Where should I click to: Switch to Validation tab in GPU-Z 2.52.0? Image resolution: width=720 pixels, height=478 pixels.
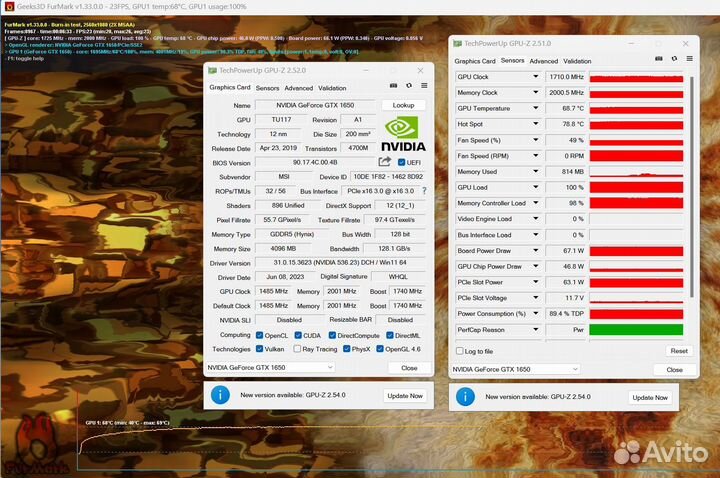332,88
